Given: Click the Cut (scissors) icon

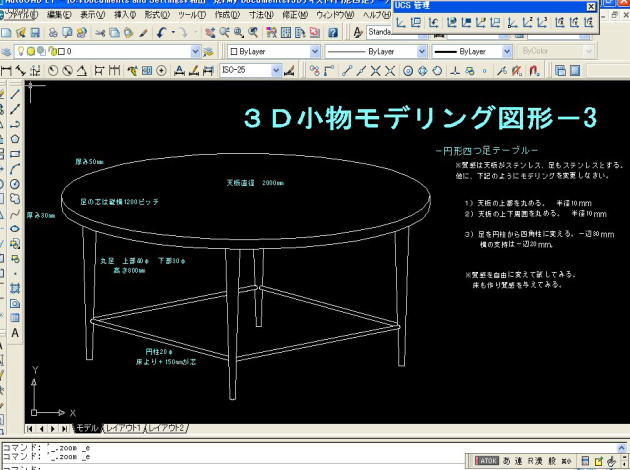Looking at the screenshot, I should [x=100, y=33].
